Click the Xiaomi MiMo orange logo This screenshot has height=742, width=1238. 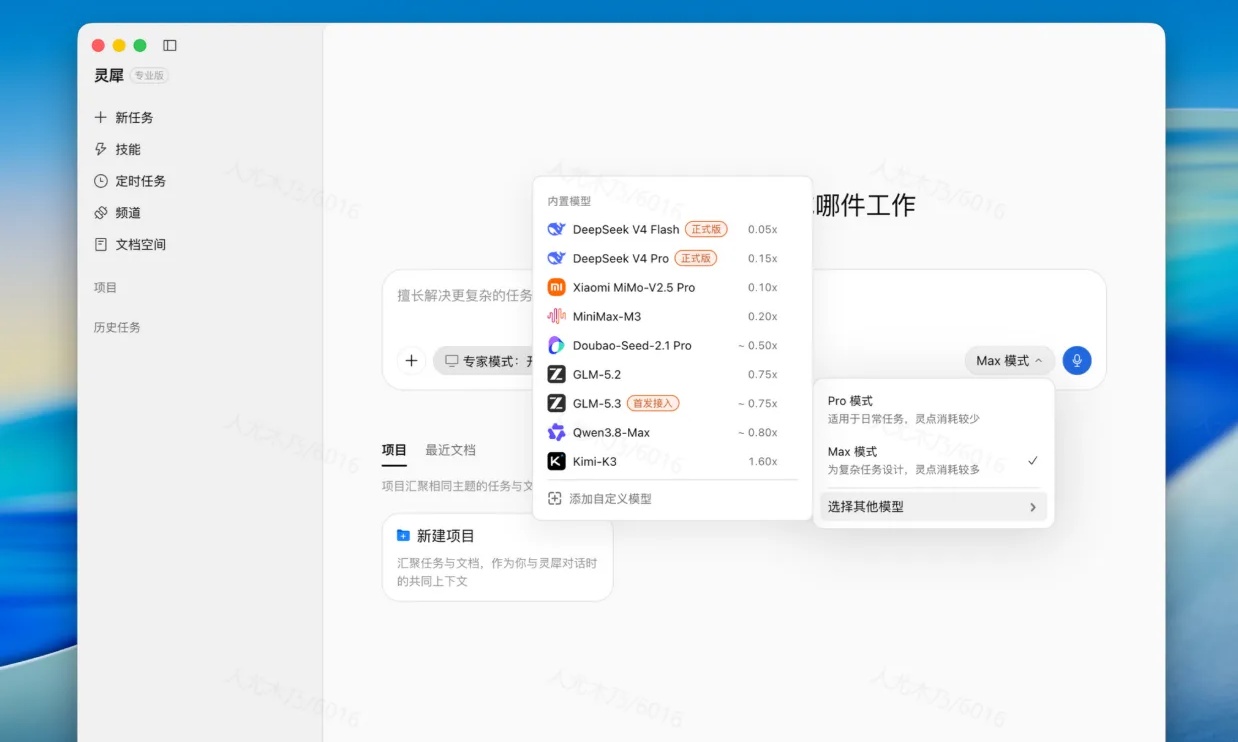557,287
